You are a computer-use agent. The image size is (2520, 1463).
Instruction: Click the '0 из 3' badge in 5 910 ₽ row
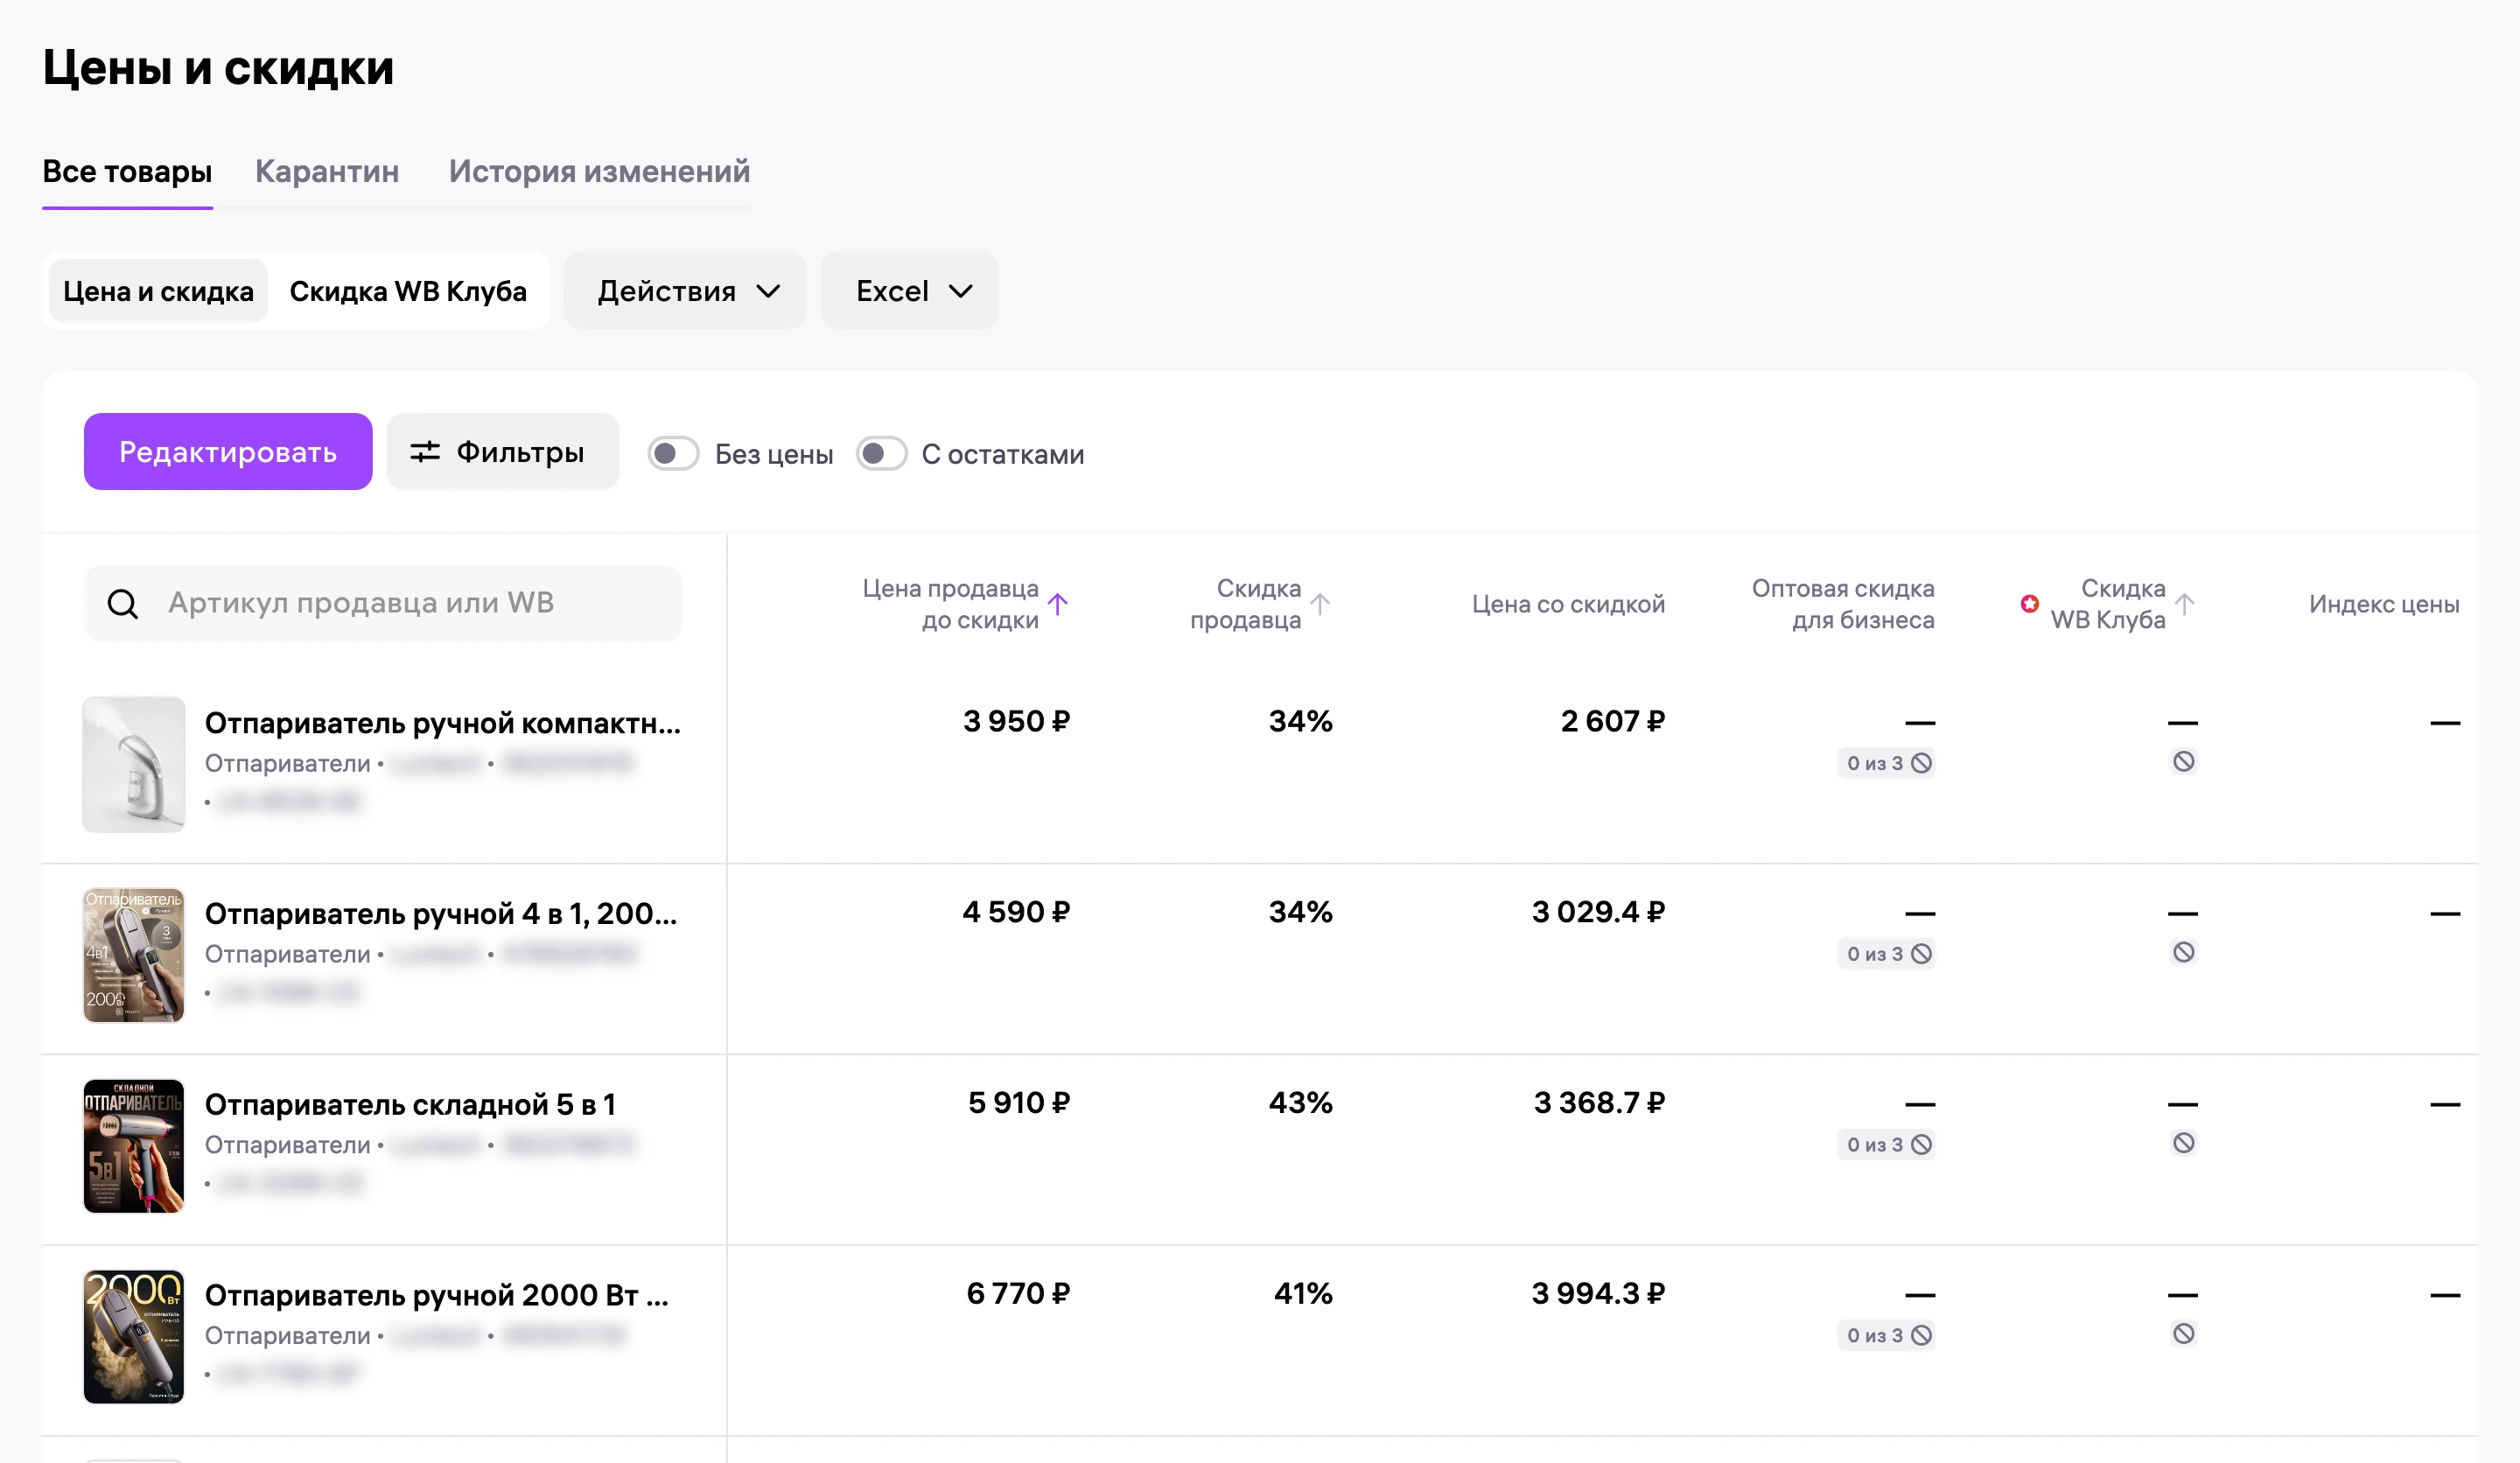[x=1886, y=1144]
